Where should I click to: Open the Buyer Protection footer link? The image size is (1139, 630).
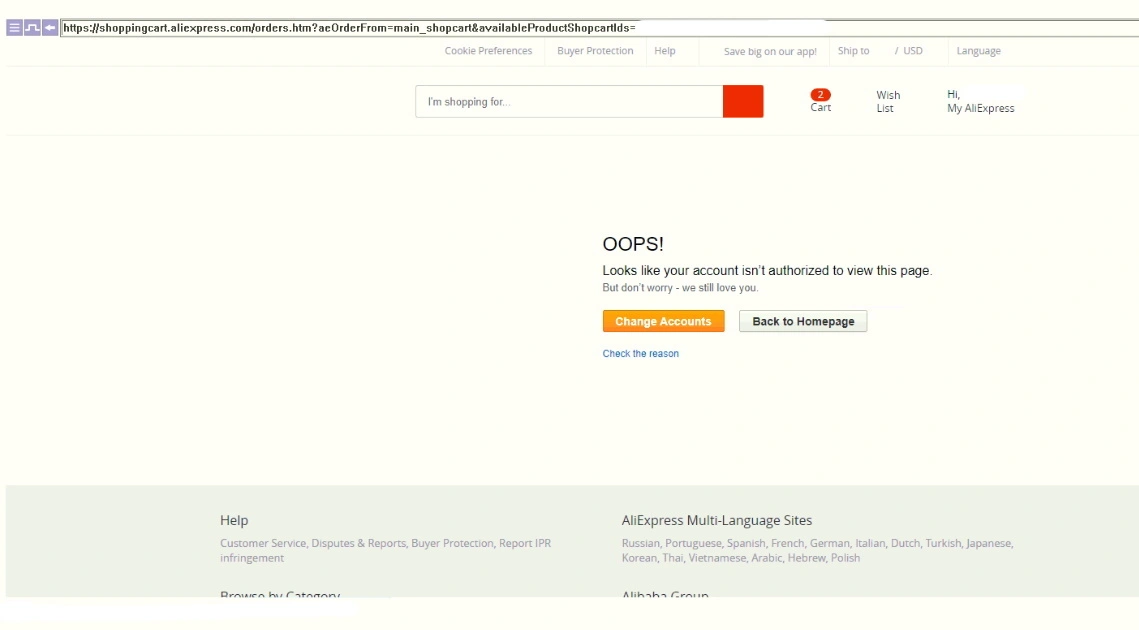452,543
